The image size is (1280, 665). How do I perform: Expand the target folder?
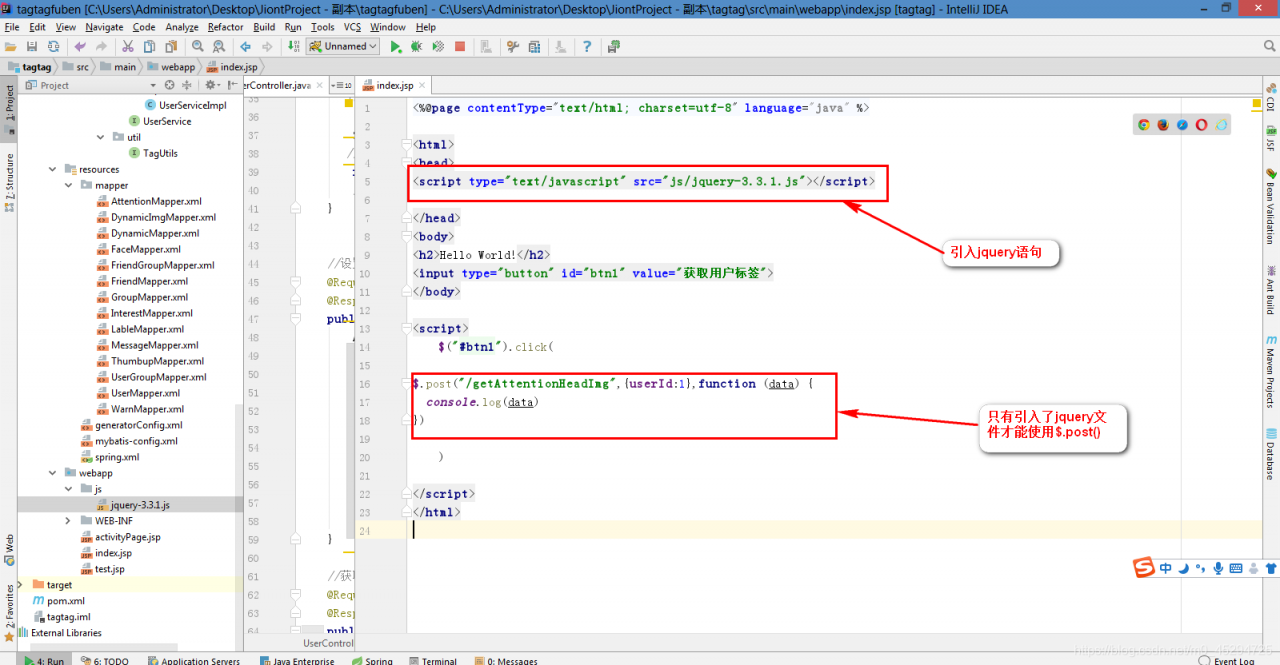[x=21, y=585]
